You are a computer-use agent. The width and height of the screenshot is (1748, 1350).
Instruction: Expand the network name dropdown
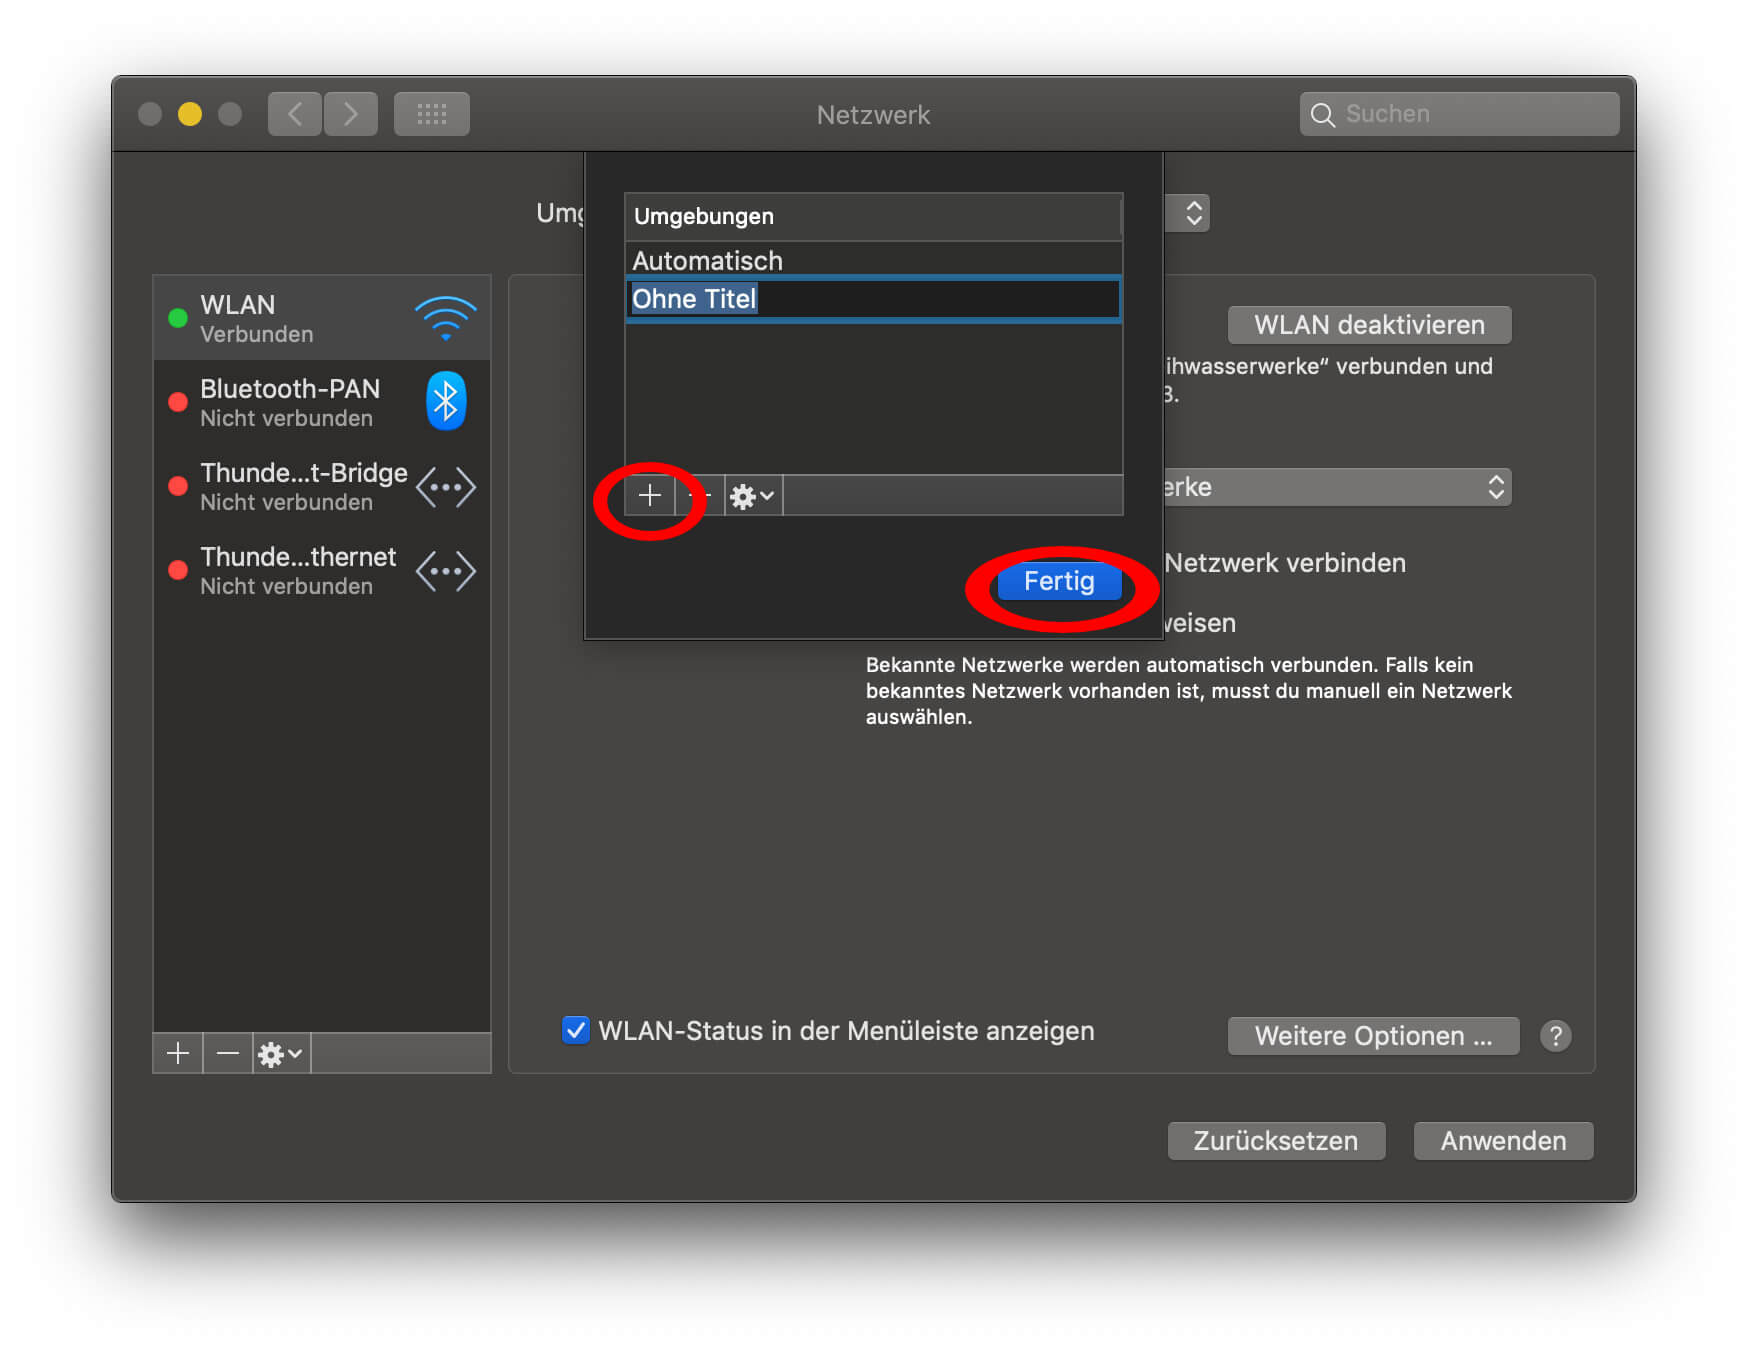pyautogui.click(x=1336, y=487)
